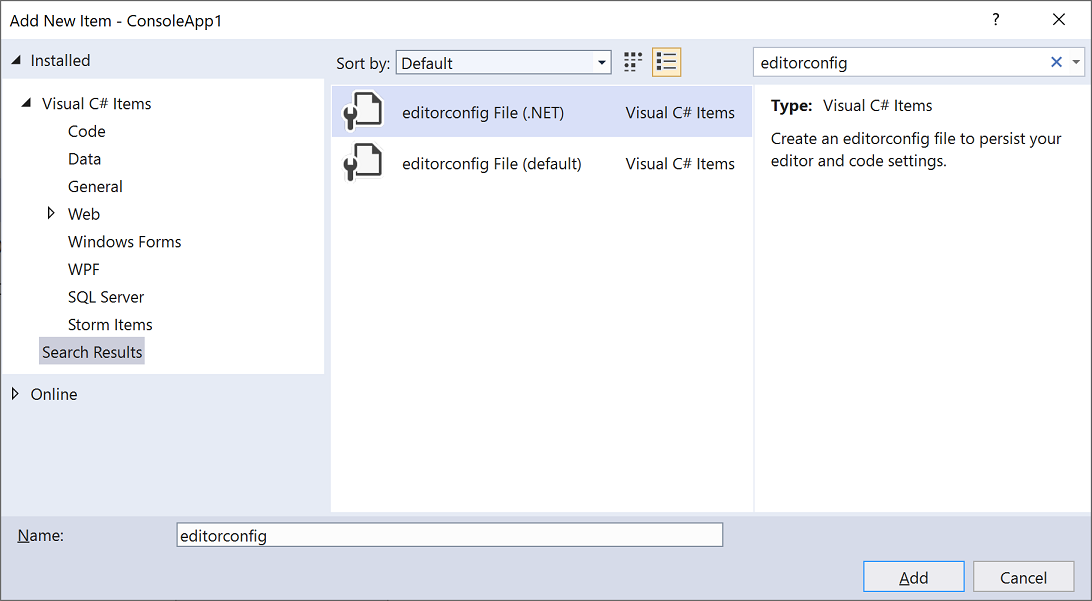Select the Storm Items category

[x=110, y=324]
